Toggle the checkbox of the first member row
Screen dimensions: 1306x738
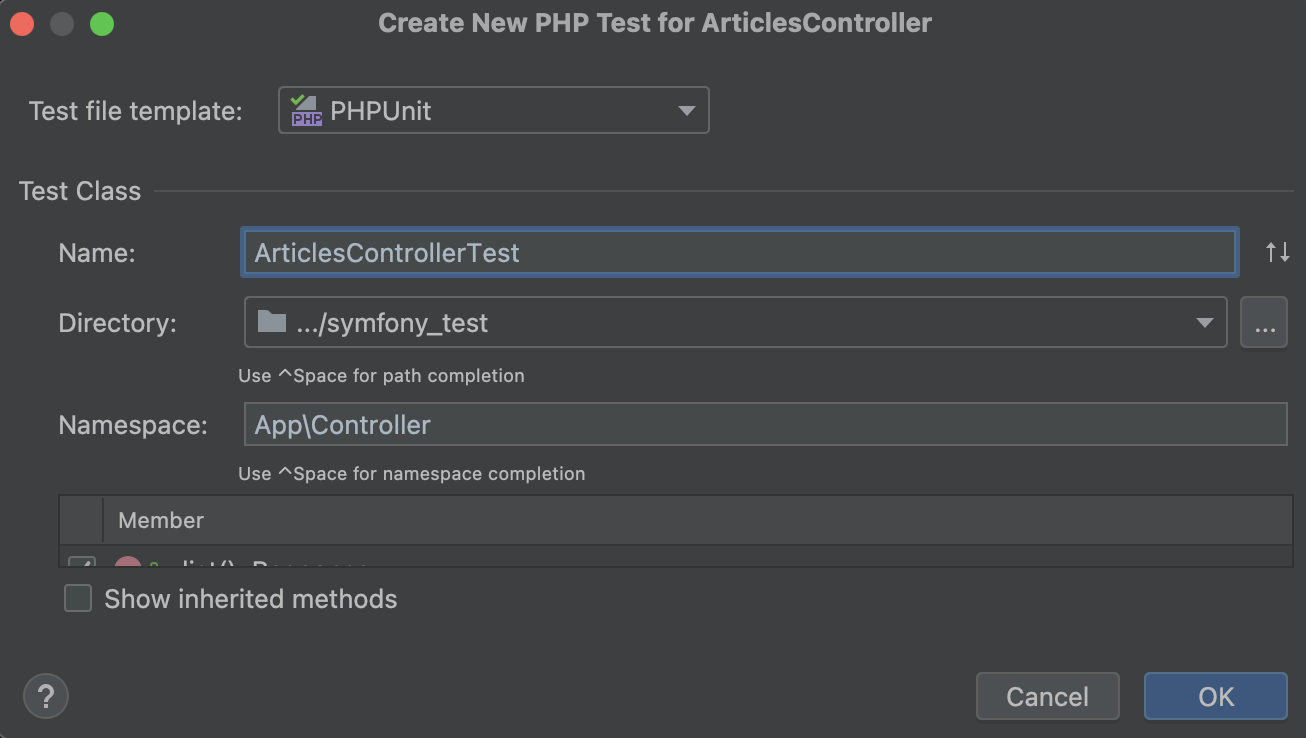tap(82, 564)
